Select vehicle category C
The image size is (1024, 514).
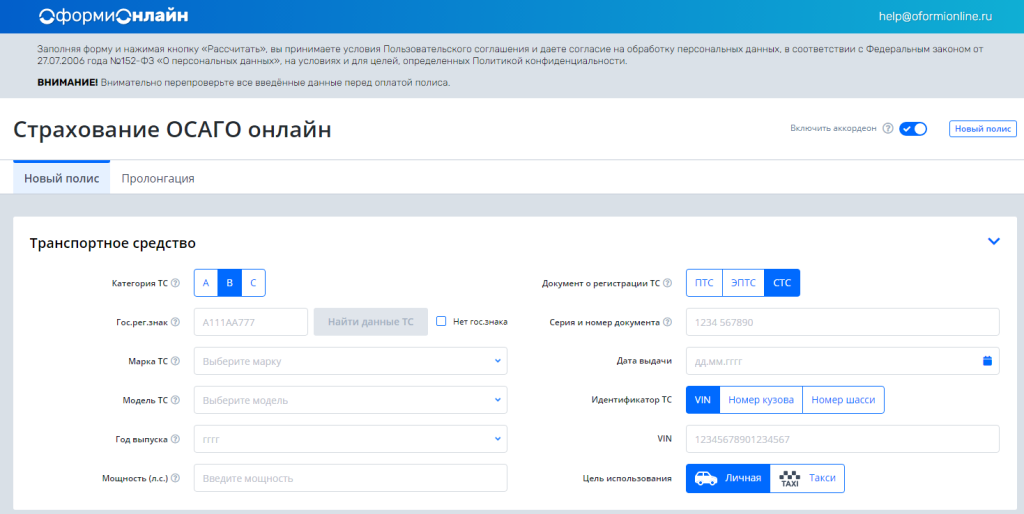pos(253,283)
